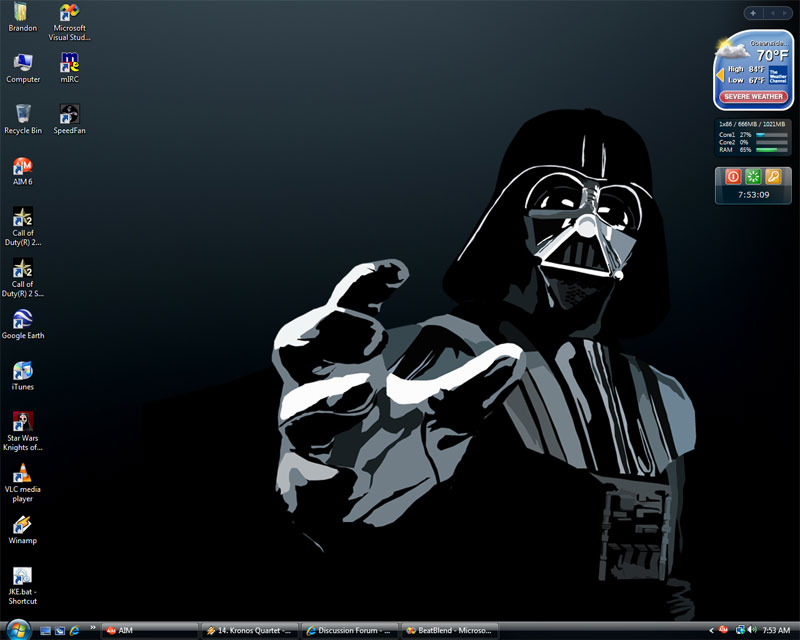Image resolution: width=800 pixels, height=640 pixels.
Task: Show hidden system tray icons
Action: pyautogui.click(x=711, y=631)
